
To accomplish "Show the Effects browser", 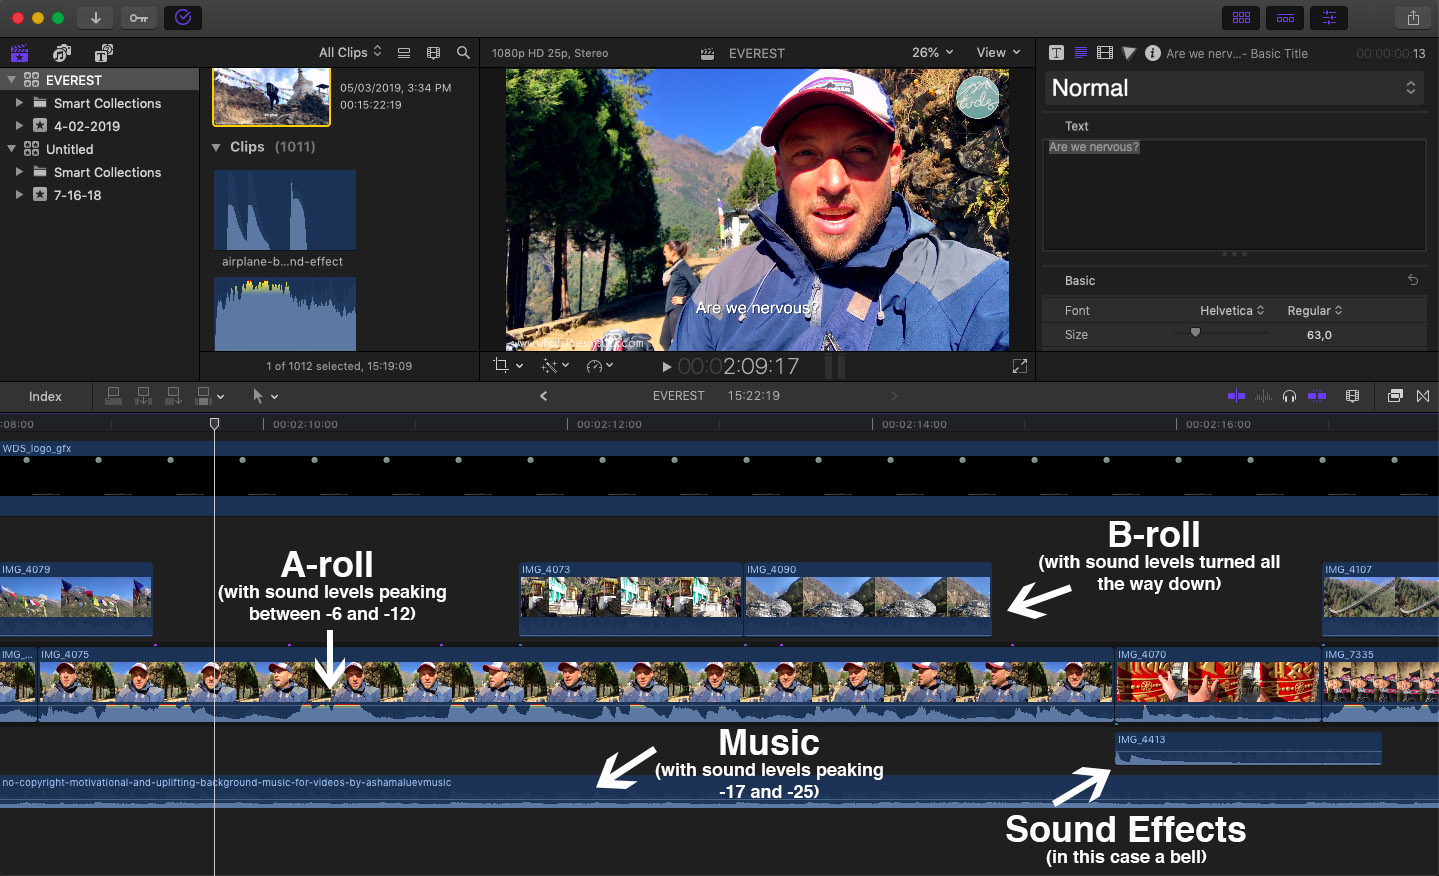I will click(x=1395, y=396).
